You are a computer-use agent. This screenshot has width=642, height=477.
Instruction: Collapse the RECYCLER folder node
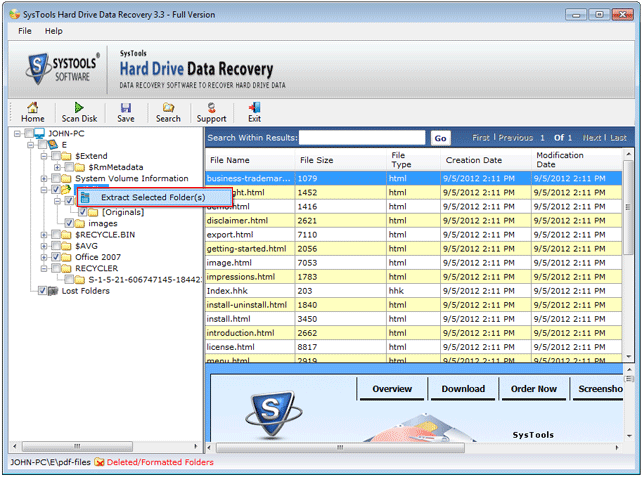click(x=44, y=268)
